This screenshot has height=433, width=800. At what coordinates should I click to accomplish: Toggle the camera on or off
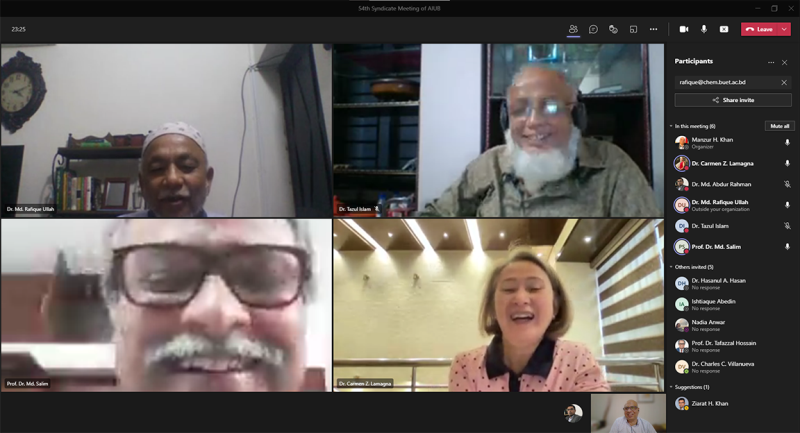(684, 29)
